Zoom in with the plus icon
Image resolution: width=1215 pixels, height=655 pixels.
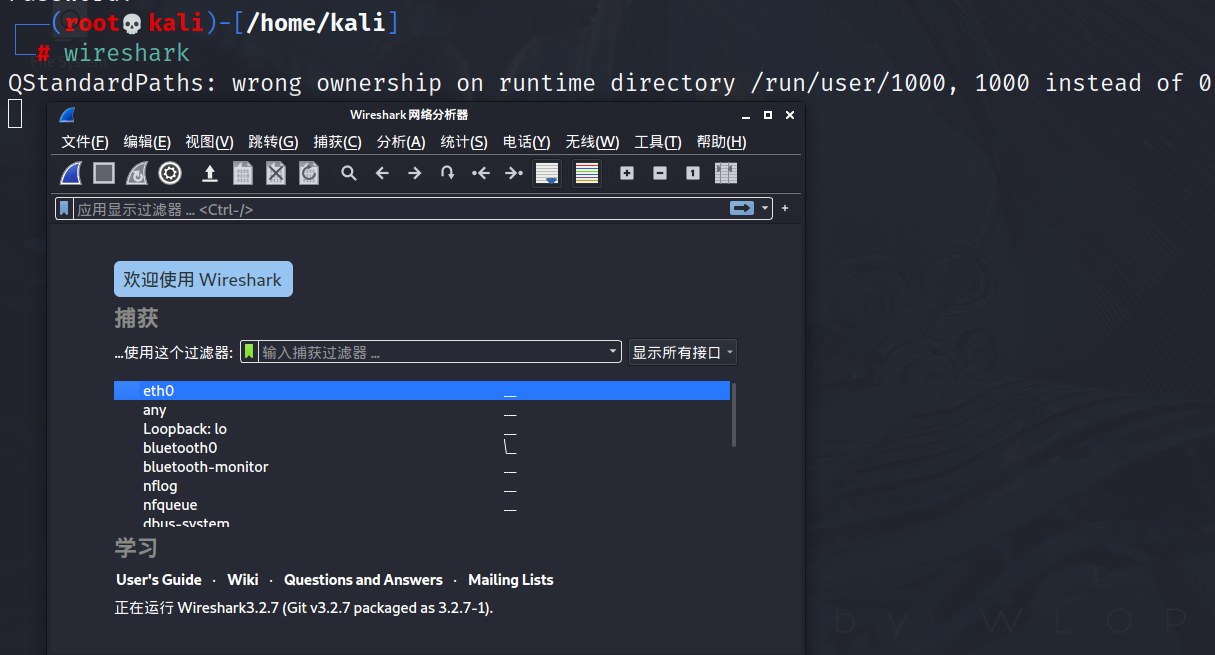coord(627,173)
